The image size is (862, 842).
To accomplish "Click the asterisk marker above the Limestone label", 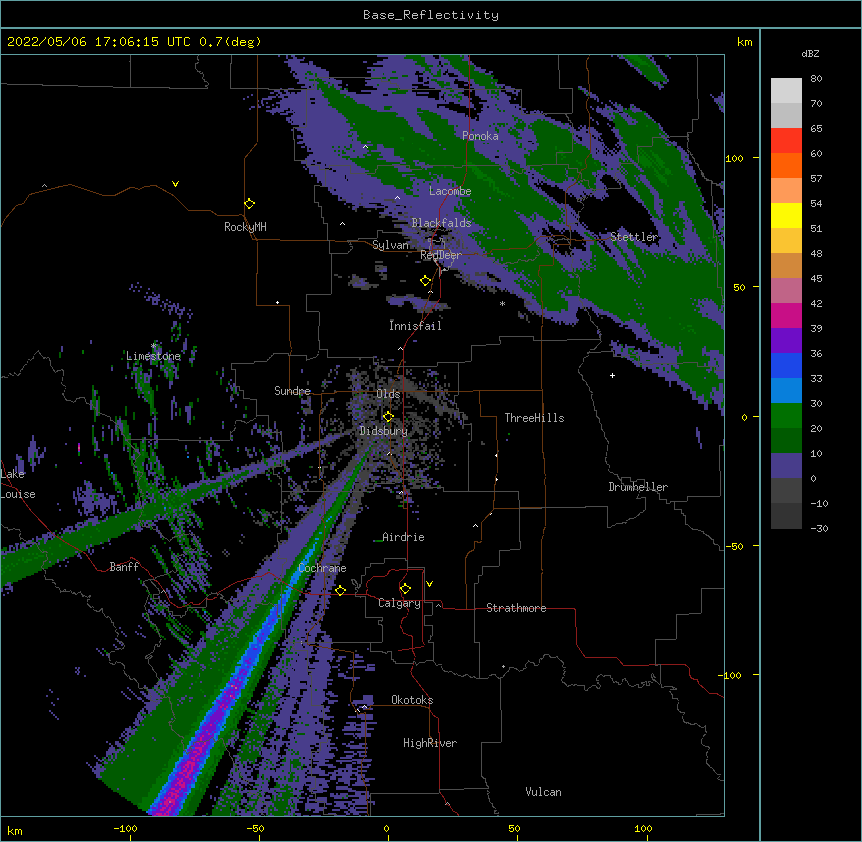I will click(154, 346).
